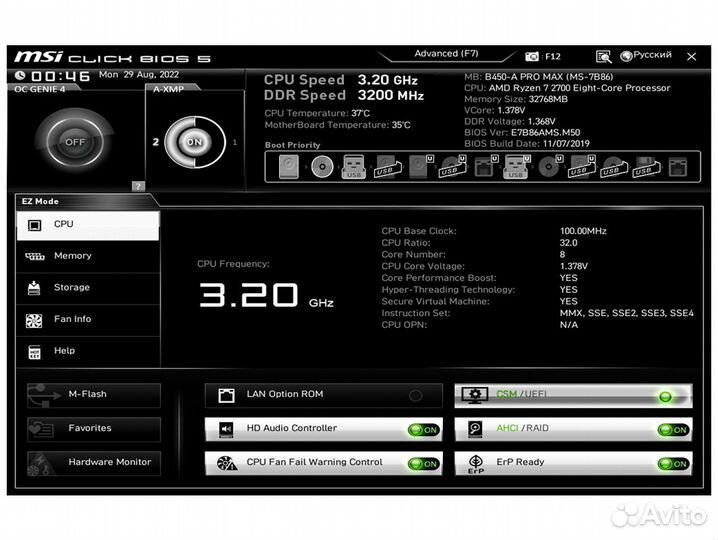Open the Favorites menu

[94, 429]
